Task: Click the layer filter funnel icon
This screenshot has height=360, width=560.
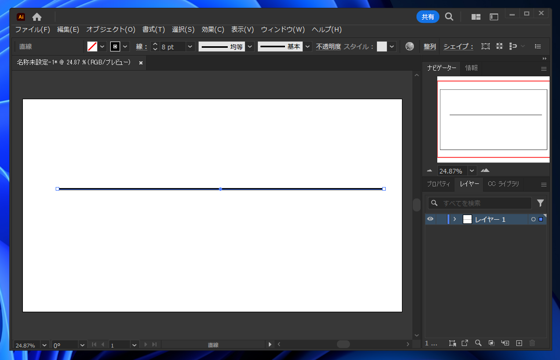Action: coord(540,203)
